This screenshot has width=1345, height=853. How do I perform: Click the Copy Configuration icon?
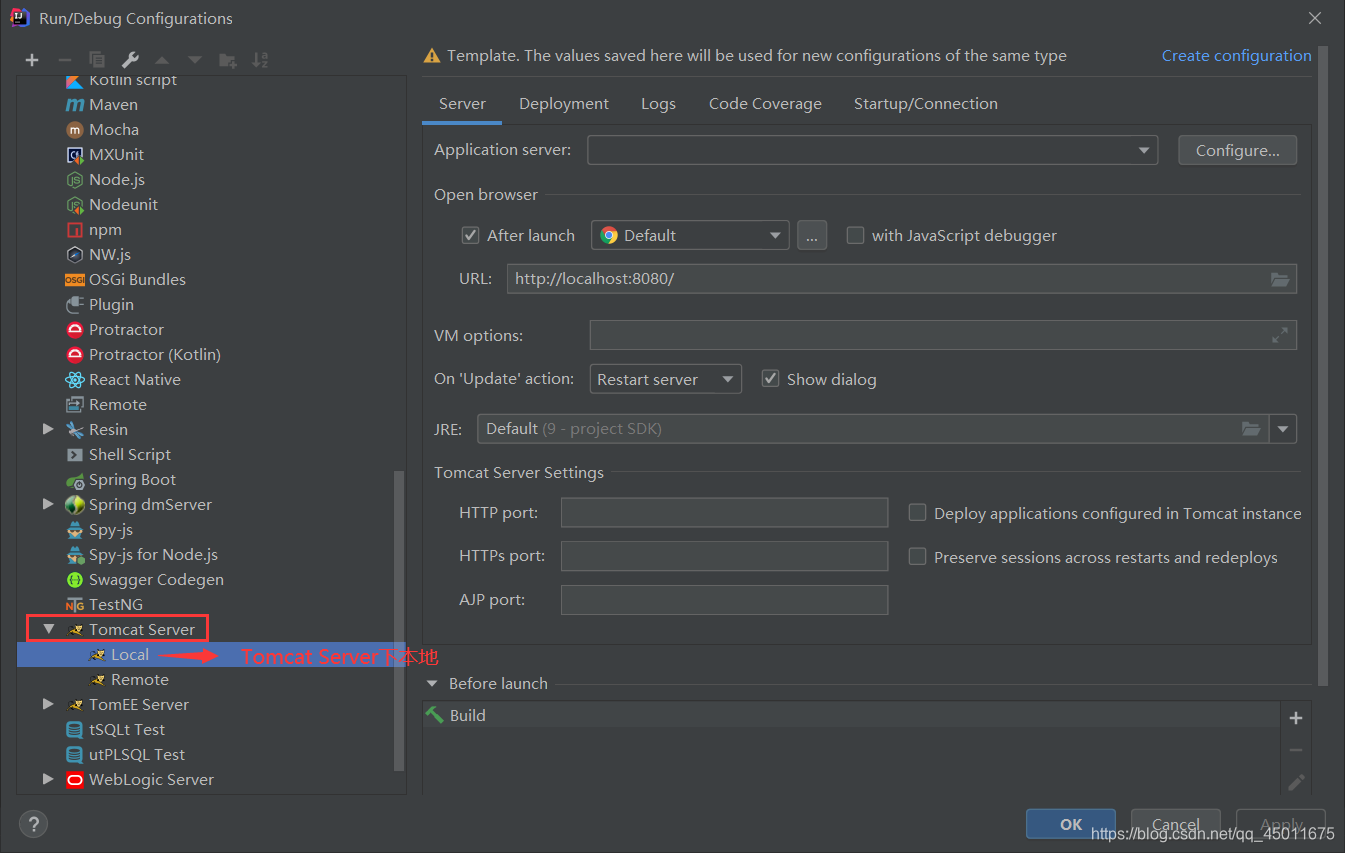pos(97,60)
